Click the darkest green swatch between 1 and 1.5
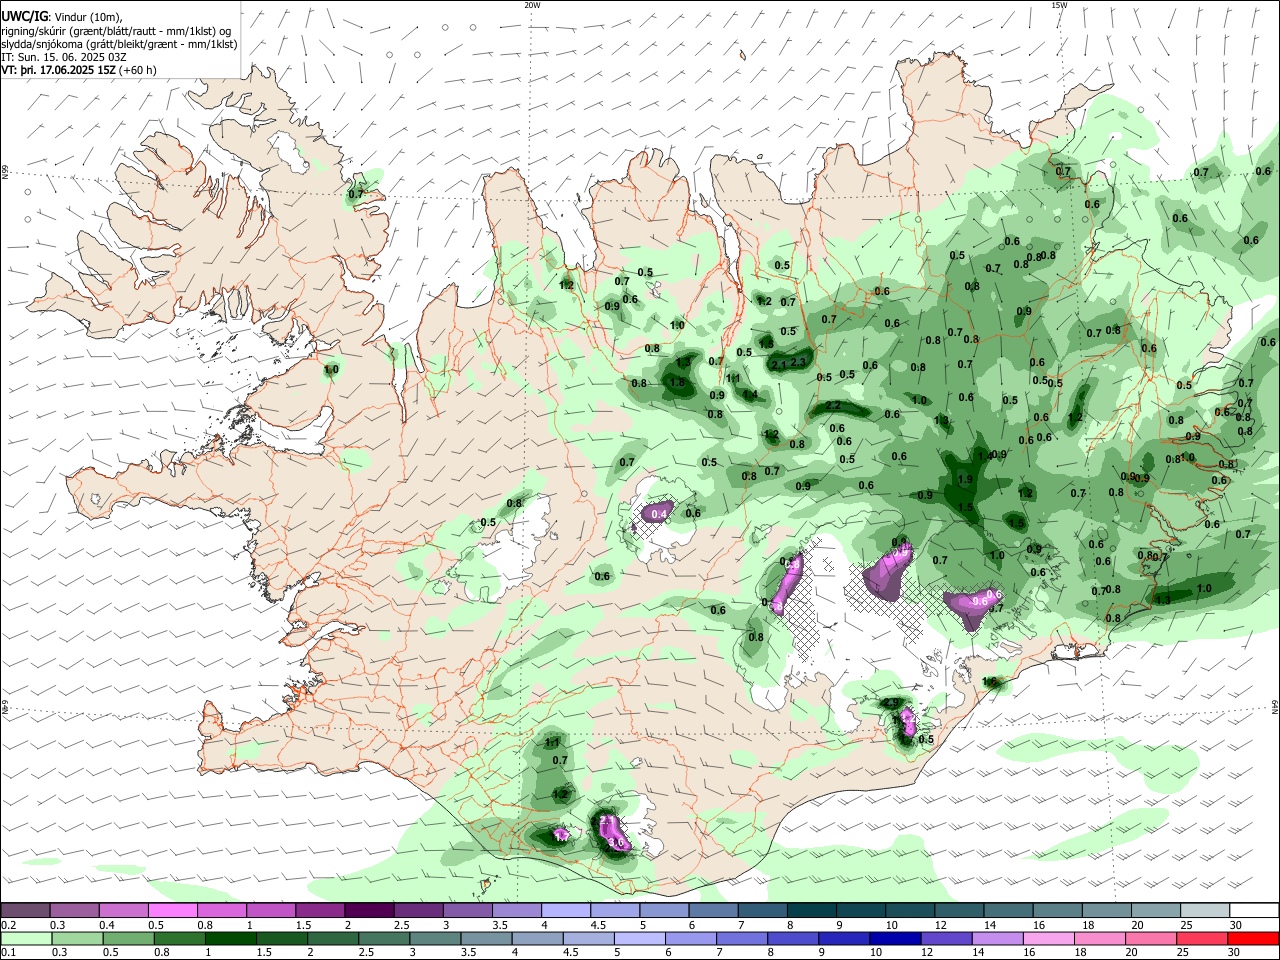 (x=231, y=939)
